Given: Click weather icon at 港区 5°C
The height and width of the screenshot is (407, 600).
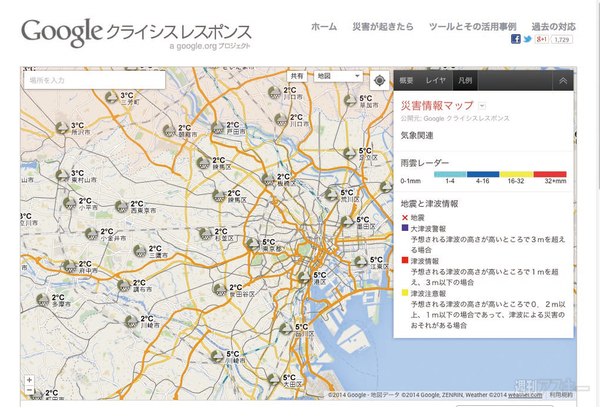Looking at the screenshot, I should pyautogui.click(x=305, y=277).
